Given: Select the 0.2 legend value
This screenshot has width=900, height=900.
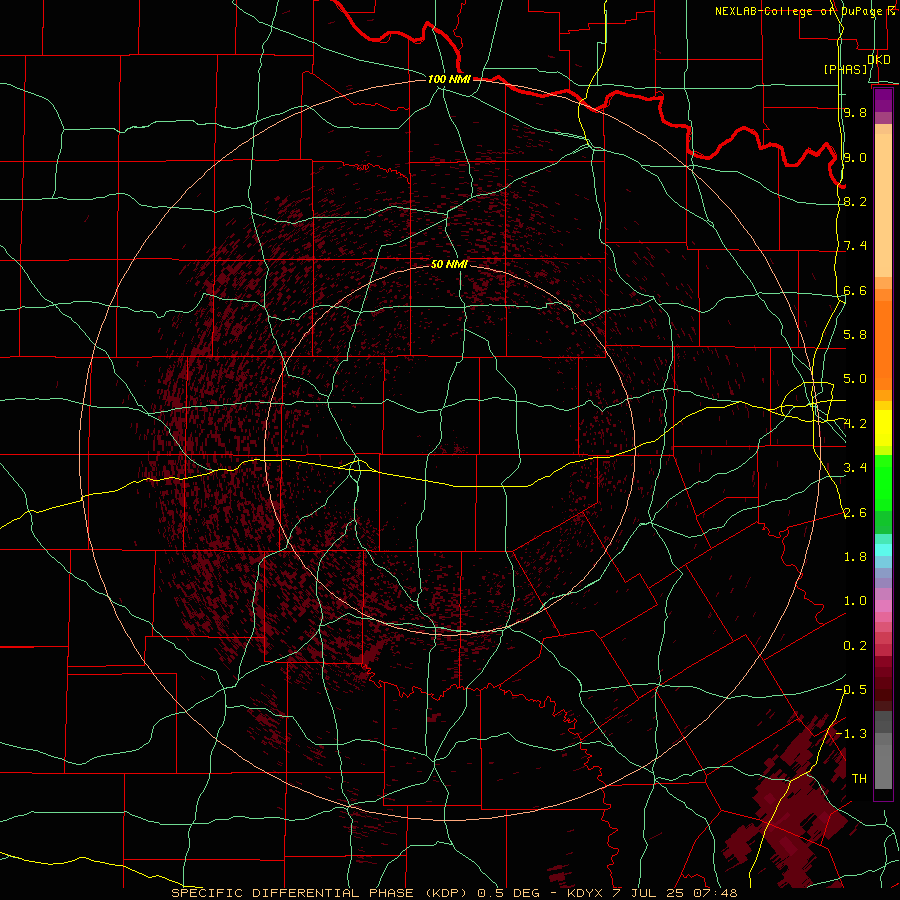Looking at the screenshot, I should [x=855, y=646].
